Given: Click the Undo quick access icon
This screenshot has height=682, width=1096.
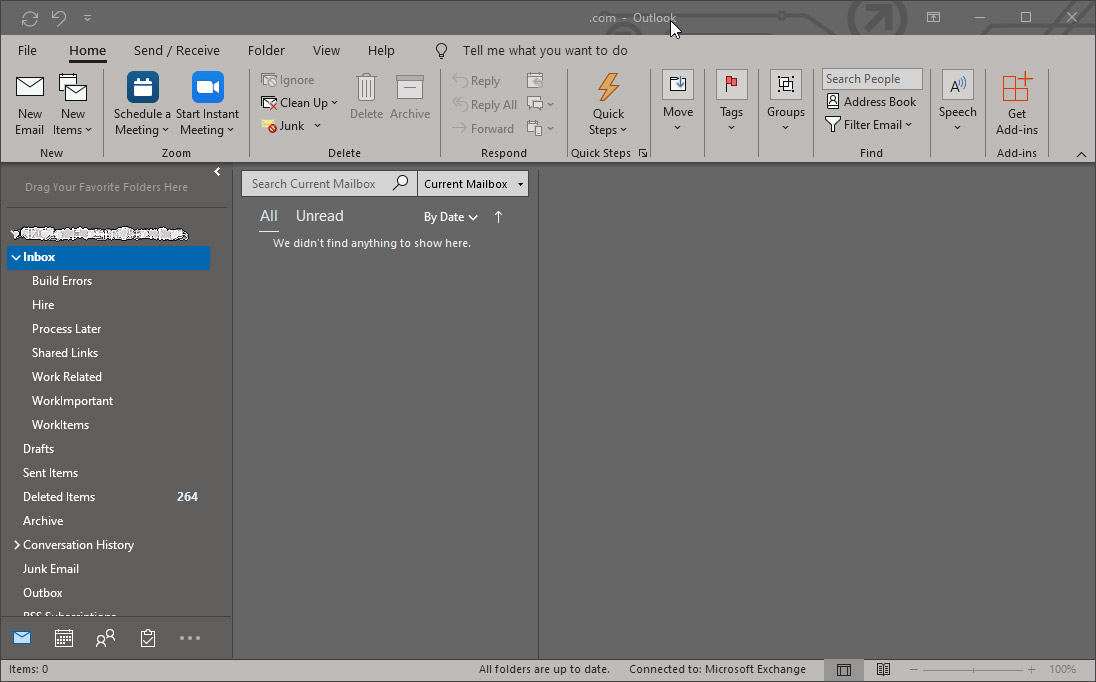Looking at the screenshot, I should point(59,18).
